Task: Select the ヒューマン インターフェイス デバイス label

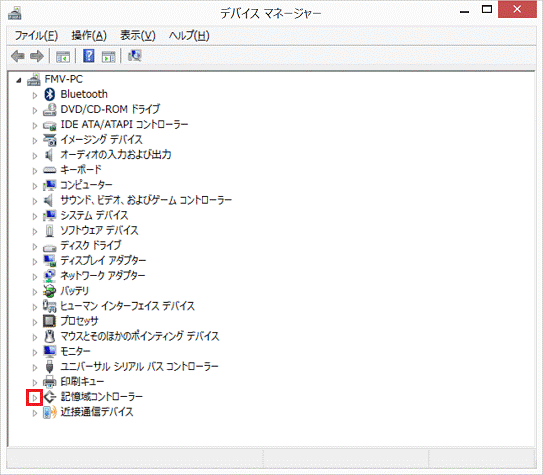Action: [127, 306]
